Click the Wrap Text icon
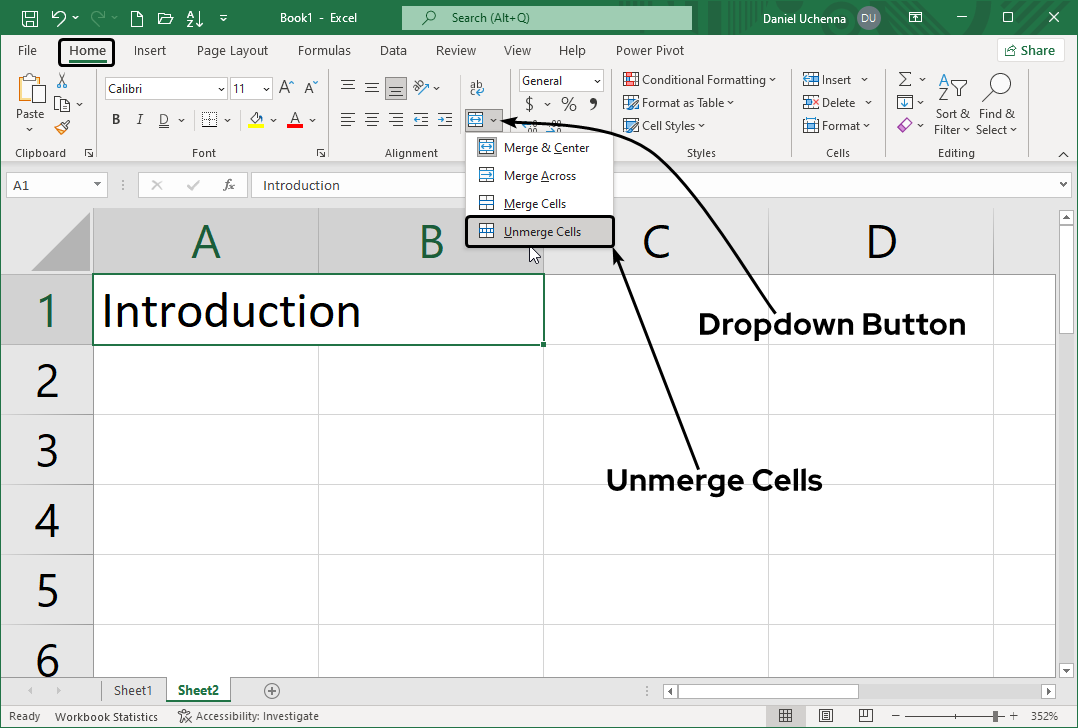 477,88
